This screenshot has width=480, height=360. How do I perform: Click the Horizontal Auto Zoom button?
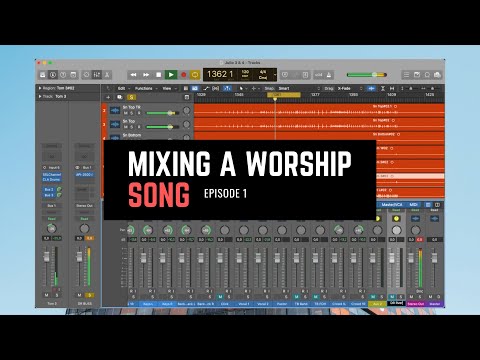pyautogui.click(x=392, y=88)
